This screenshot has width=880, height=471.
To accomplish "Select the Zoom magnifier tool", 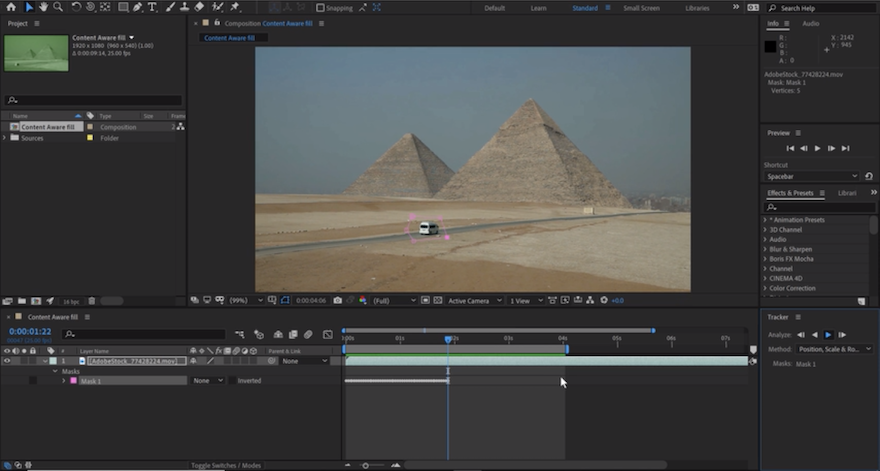I will pos(59,7).
